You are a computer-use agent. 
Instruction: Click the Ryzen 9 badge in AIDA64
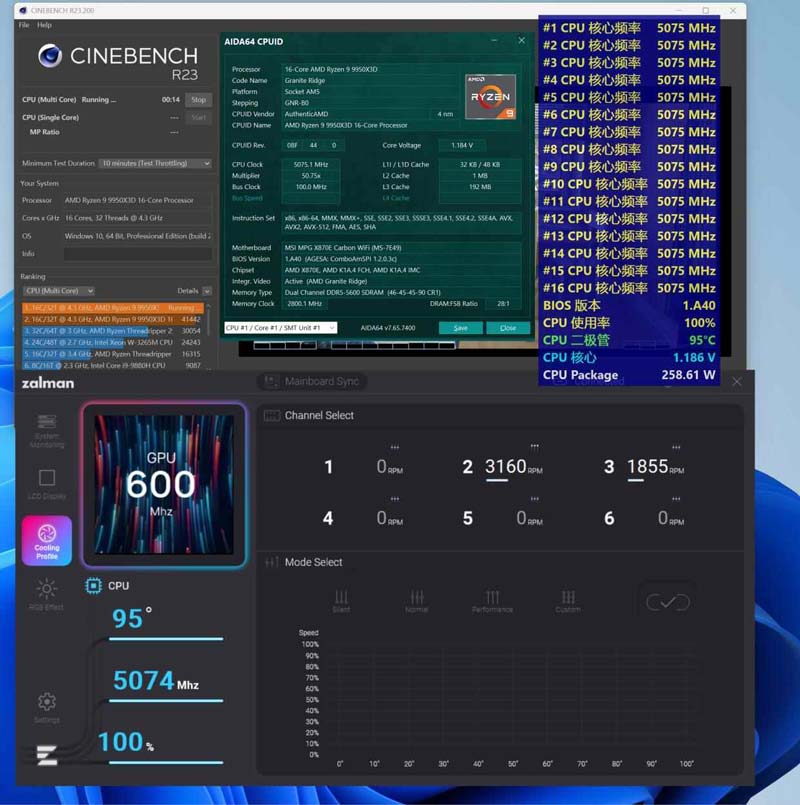(x=490, y=97)
